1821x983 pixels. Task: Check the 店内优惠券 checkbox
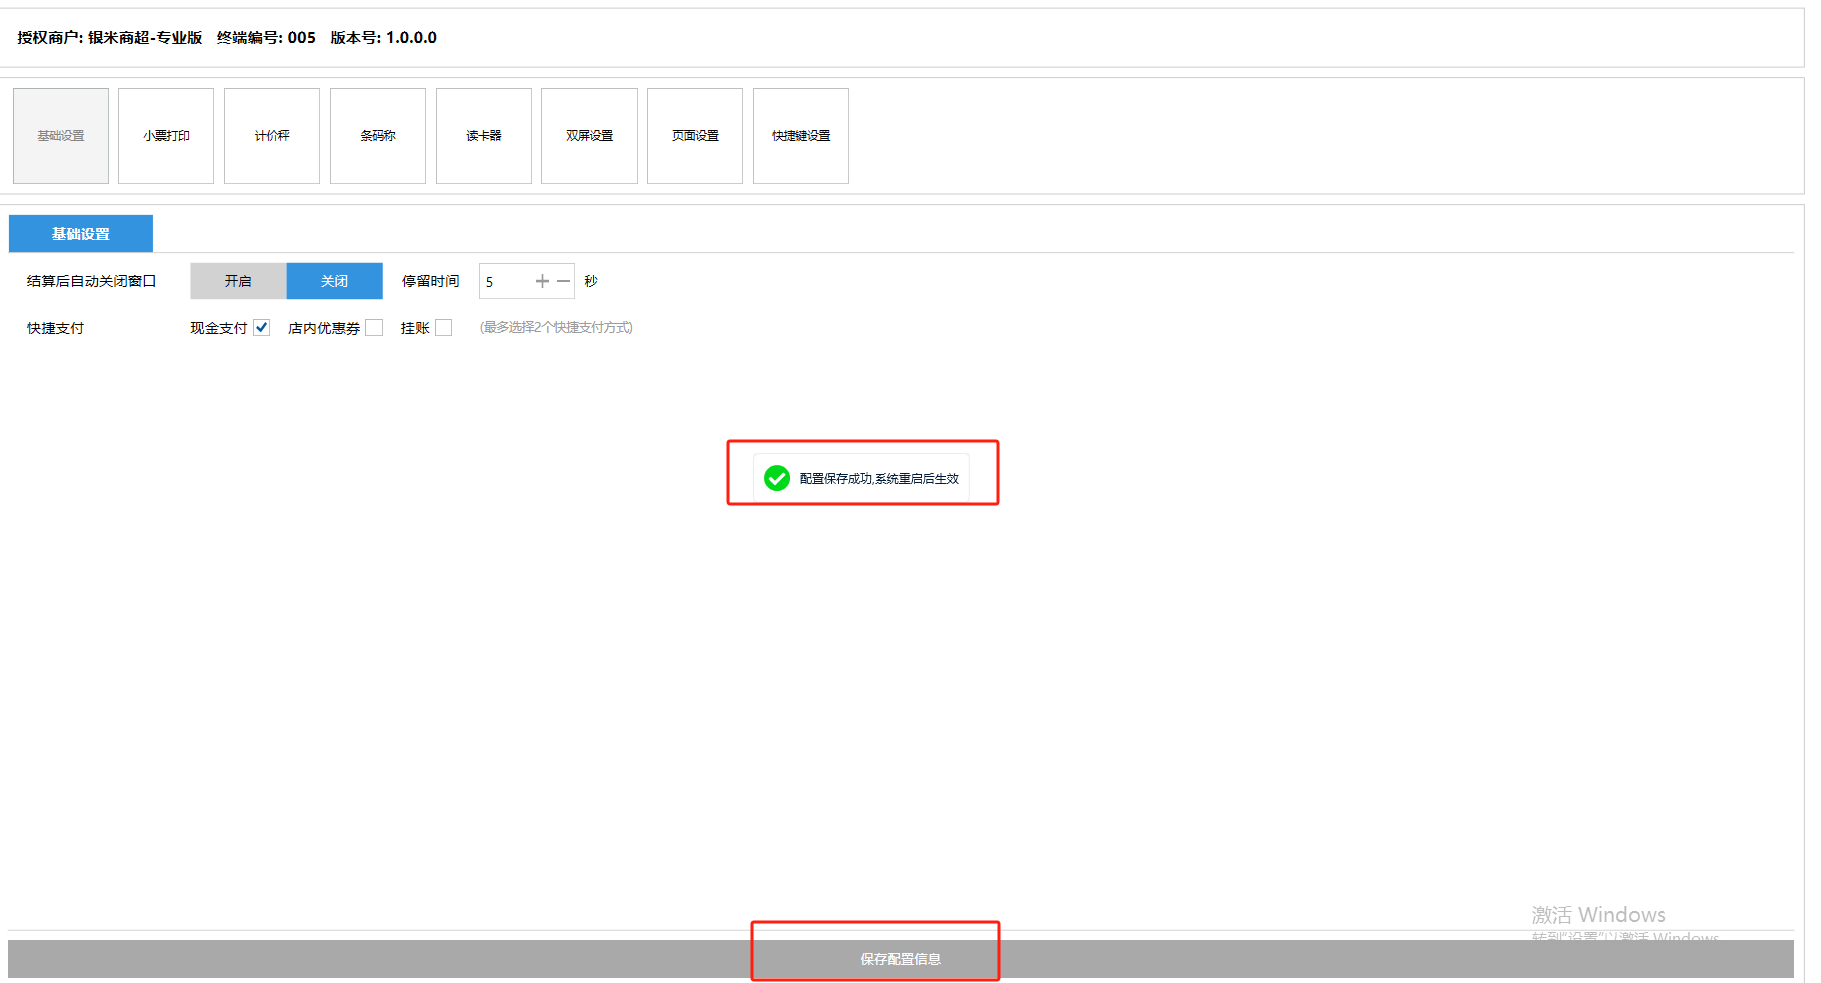tap(374, 328)
